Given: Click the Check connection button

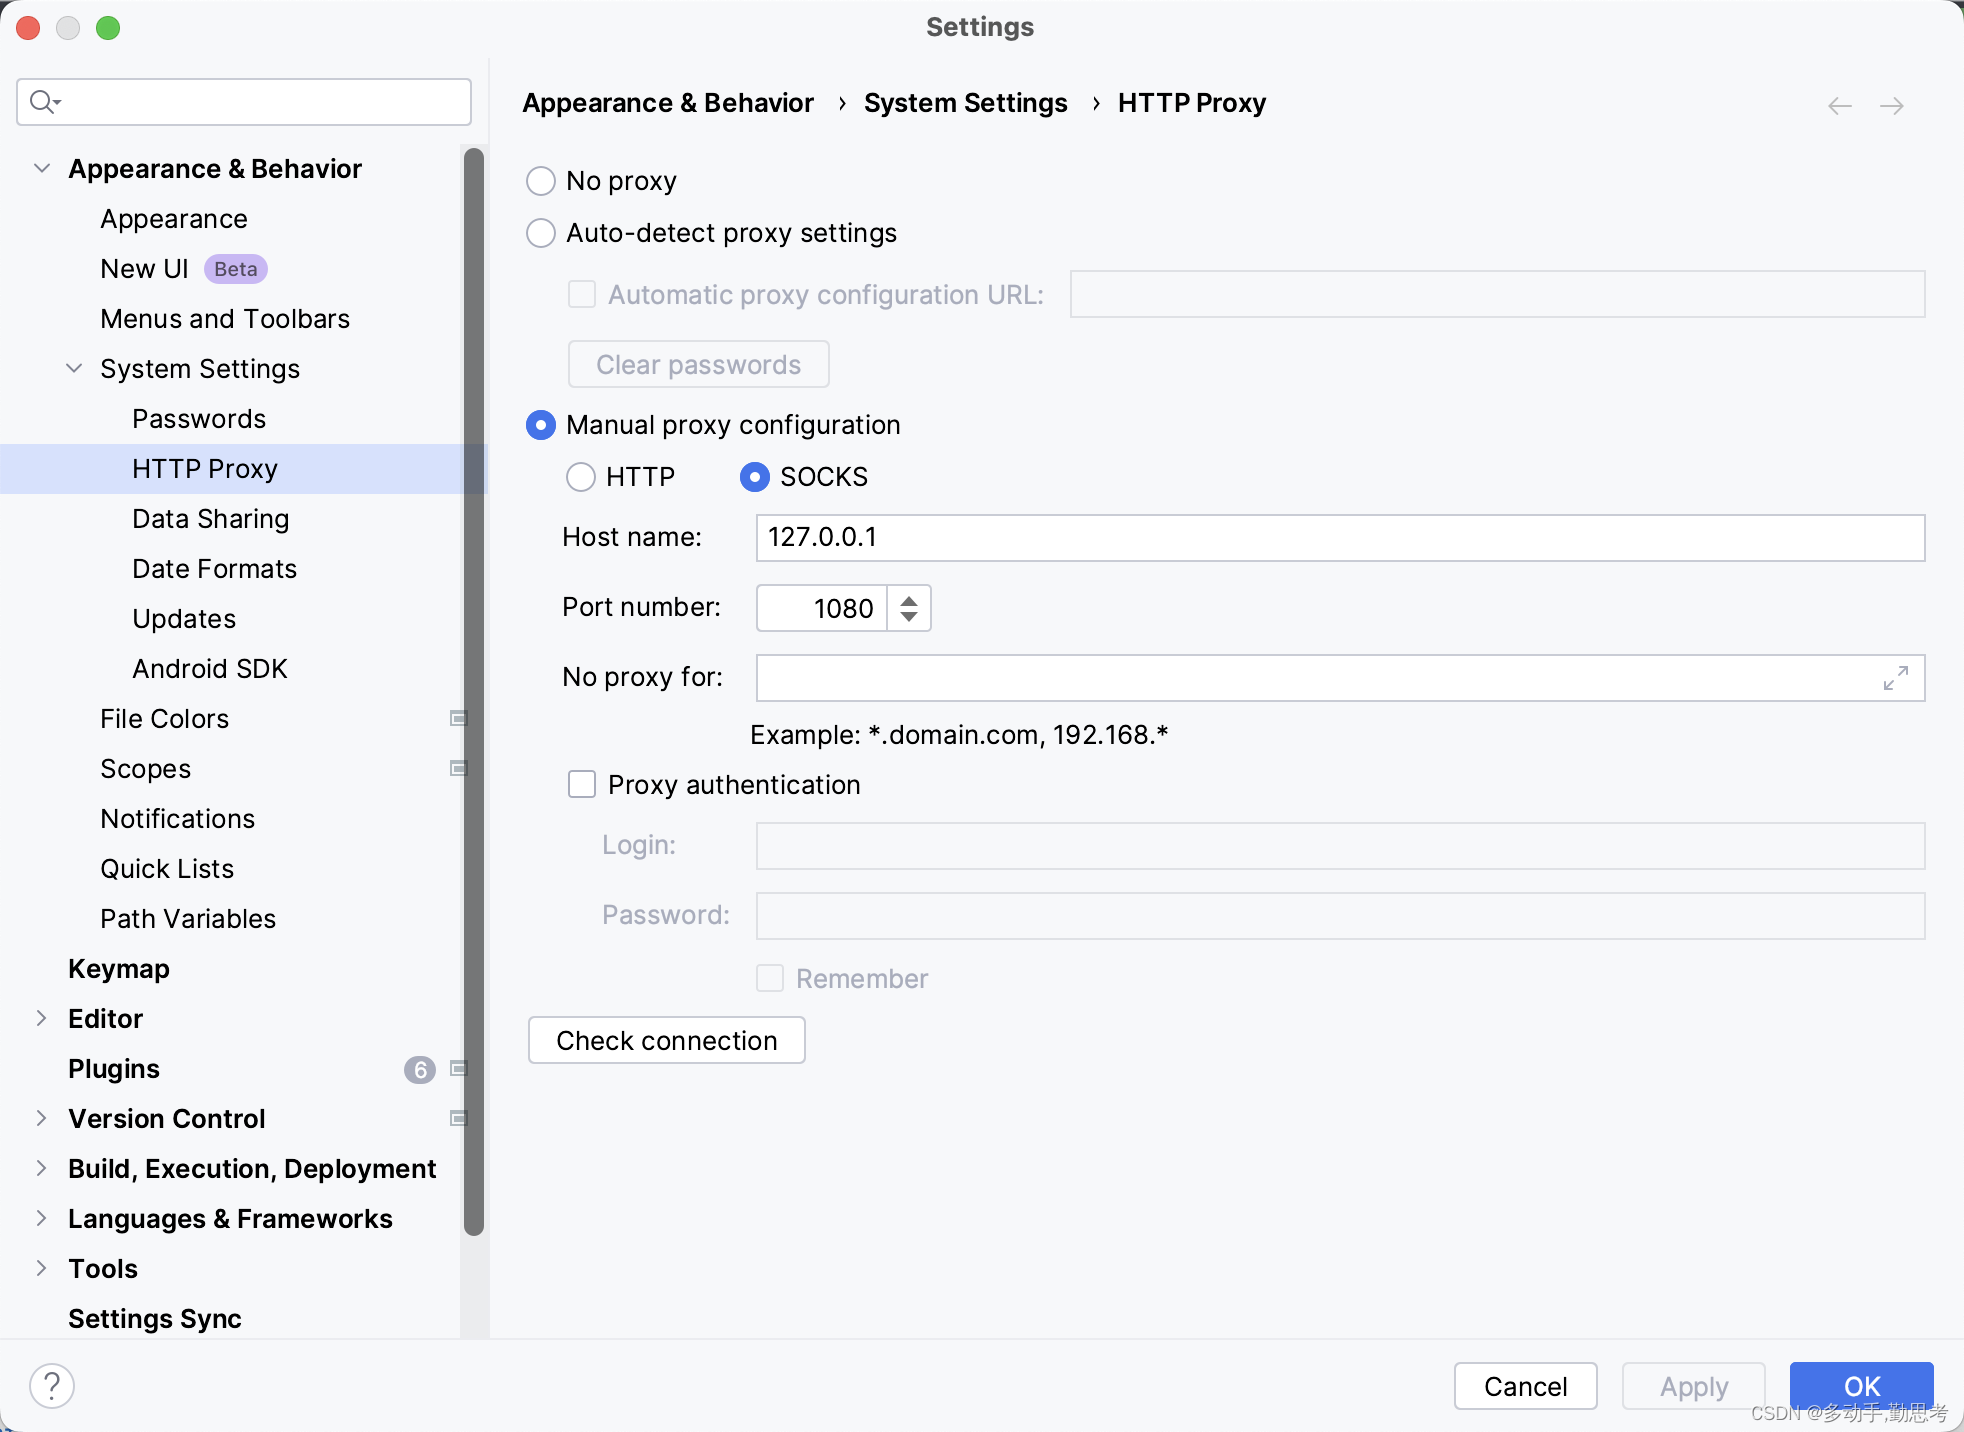Looking at the screenshot, I should click(667, 1040).
